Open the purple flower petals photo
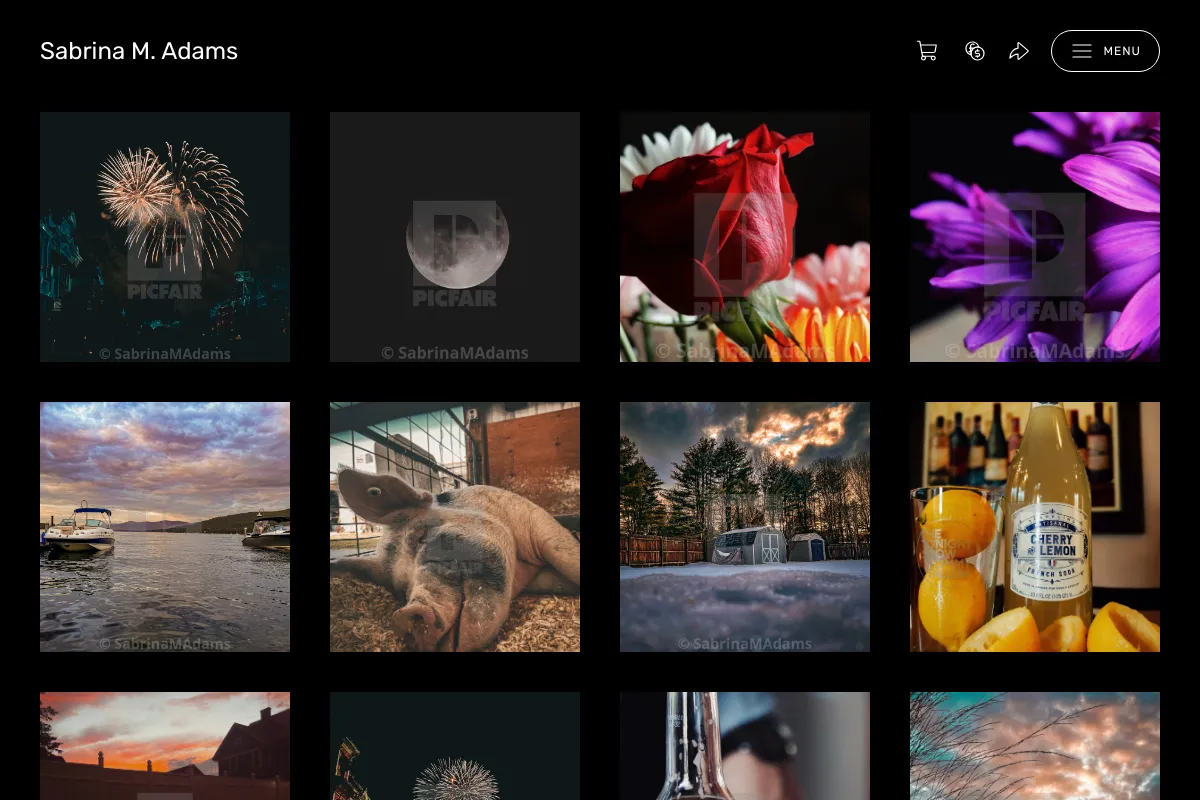This screenshot has width=1200, height=800. click(x=1035, y=237)
